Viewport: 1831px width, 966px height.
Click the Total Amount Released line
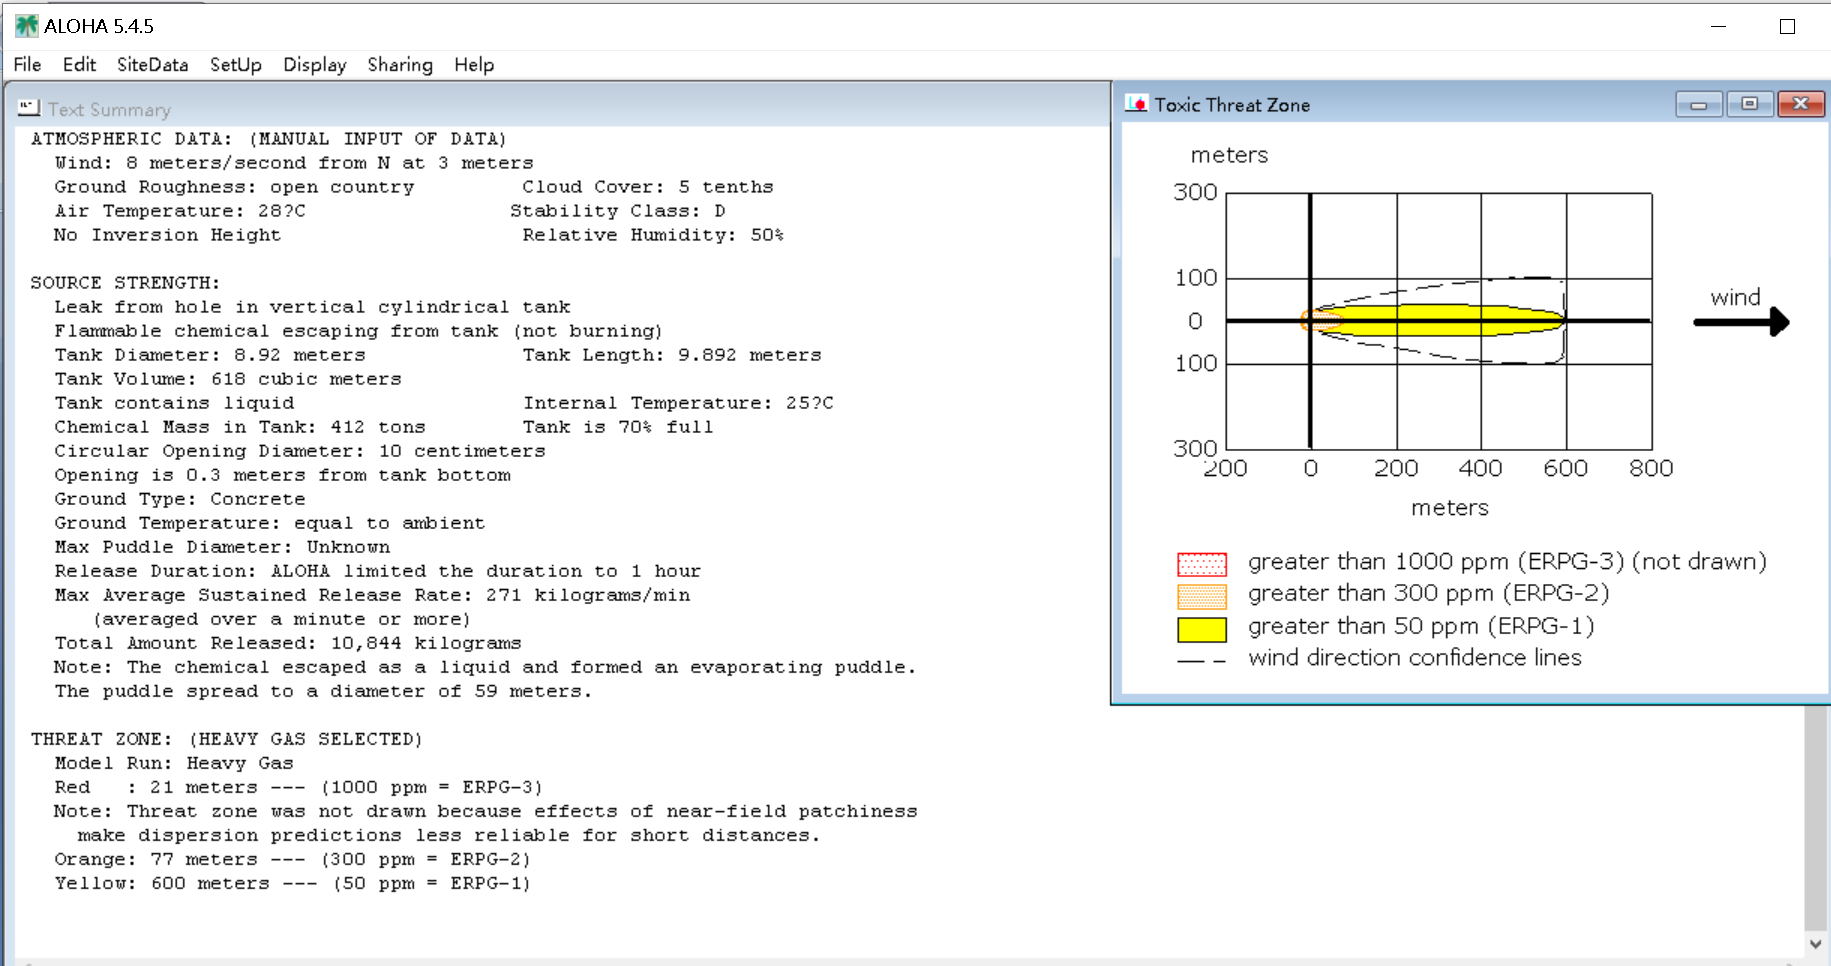tap(288, 643)
